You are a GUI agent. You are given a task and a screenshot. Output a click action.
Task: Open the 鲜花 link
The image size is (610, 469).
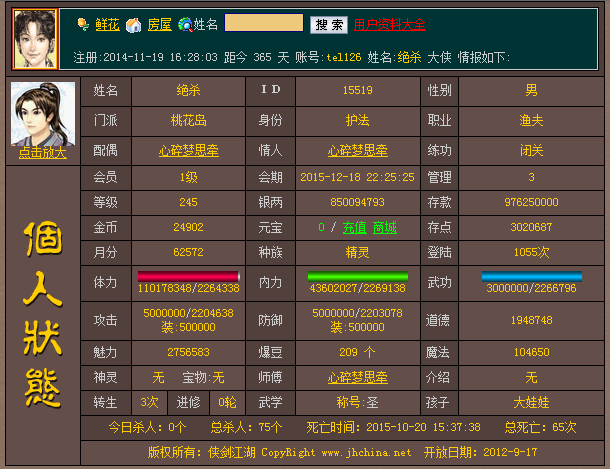[107, 24]
